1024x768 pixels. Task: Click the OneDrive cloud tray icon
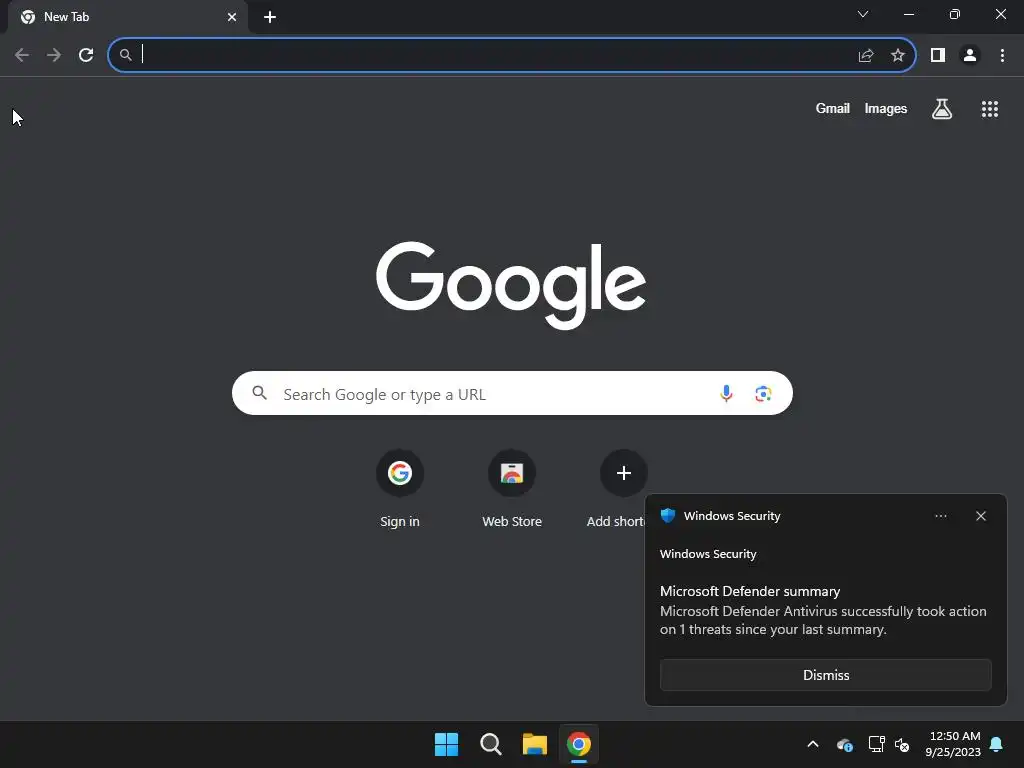point(844,744)
